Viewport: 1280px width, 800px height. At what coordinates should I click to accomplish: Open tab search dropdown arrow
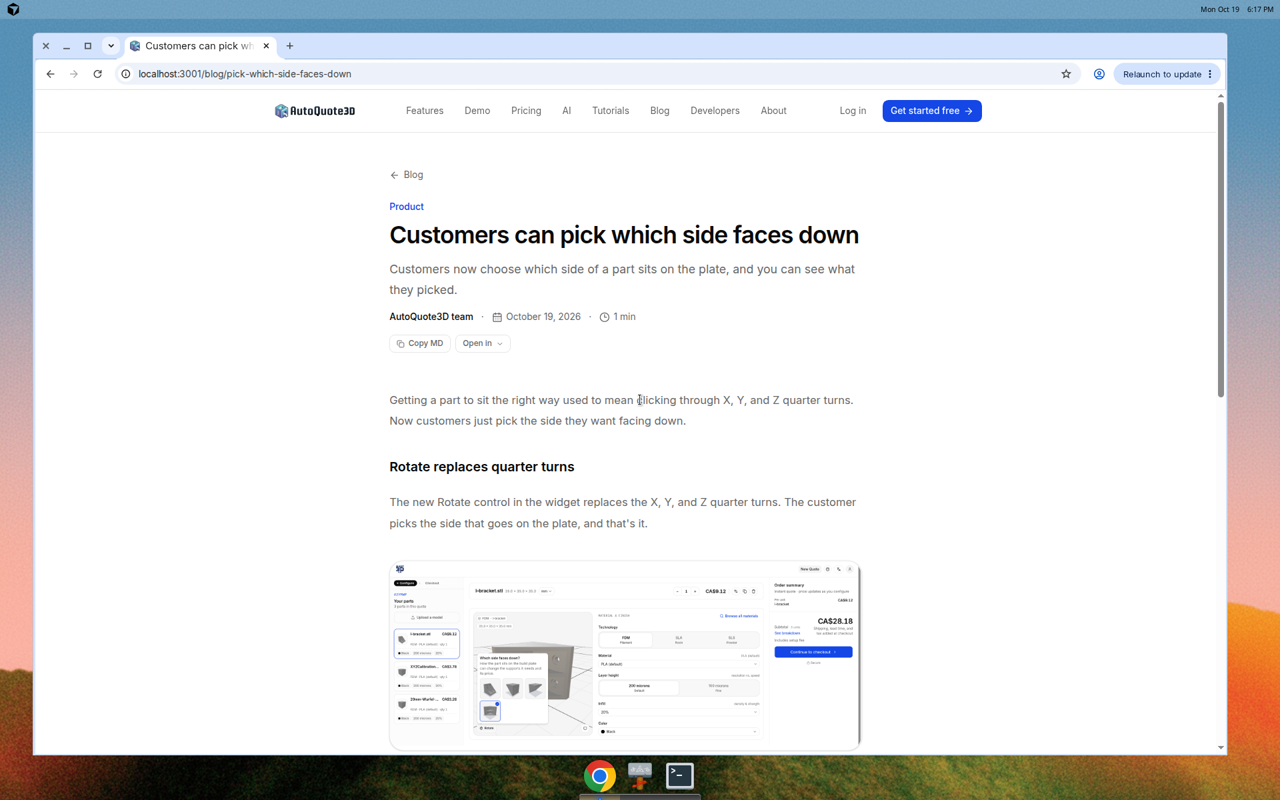point(111,46)
